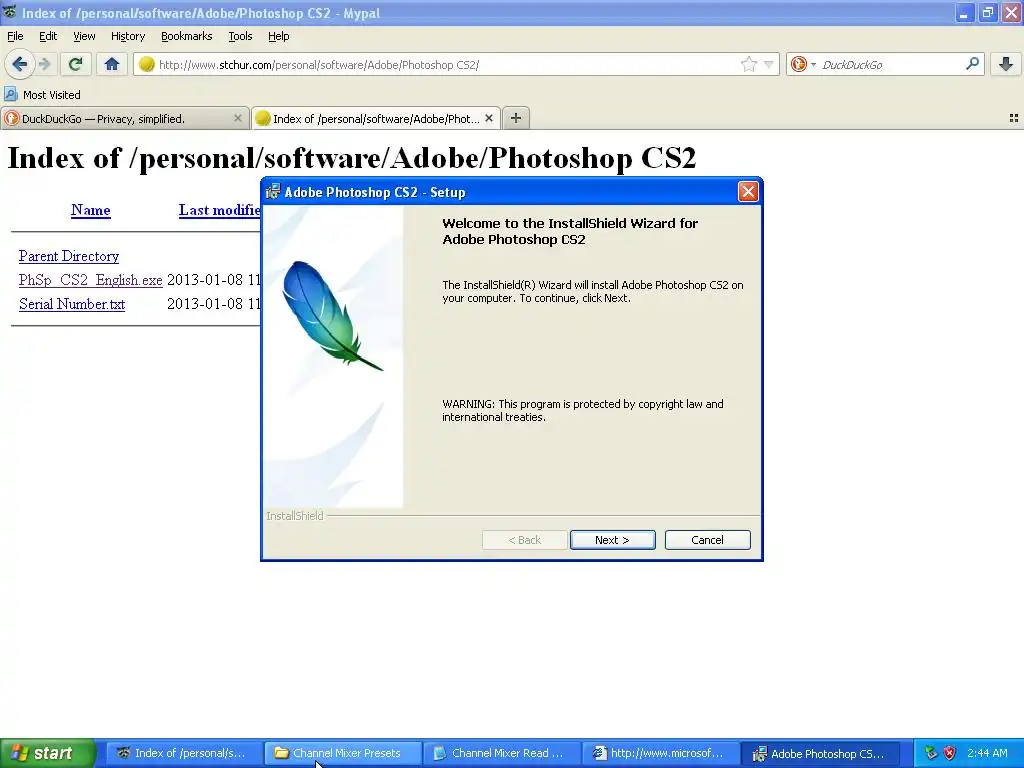The height and width of the screenshot is (768, 1024).
Task: Go back using the browser back arrow
Action: click(x=20, y=64)
